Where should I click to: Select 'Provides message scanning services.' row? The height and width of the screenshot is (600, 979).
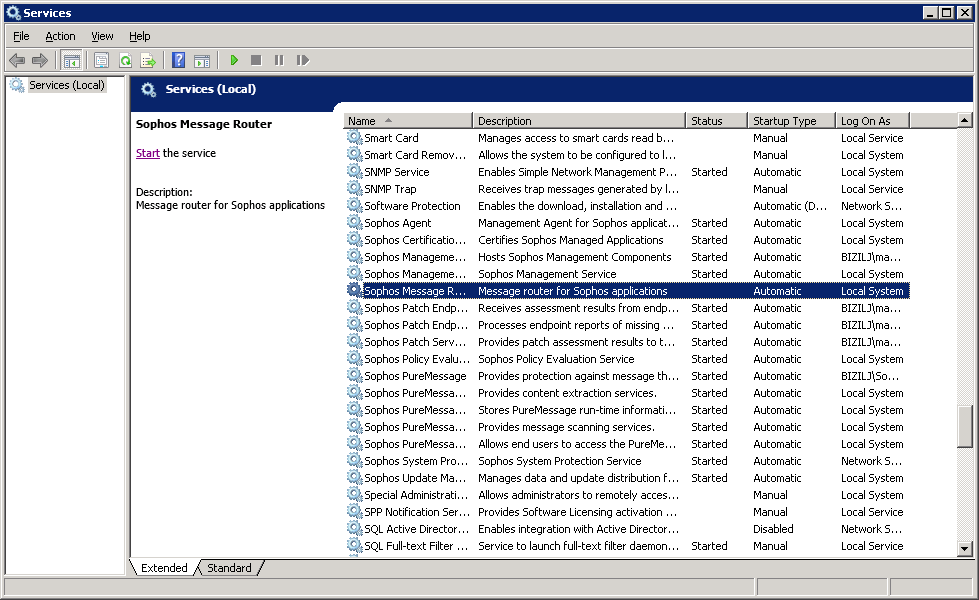coord(627,426)
